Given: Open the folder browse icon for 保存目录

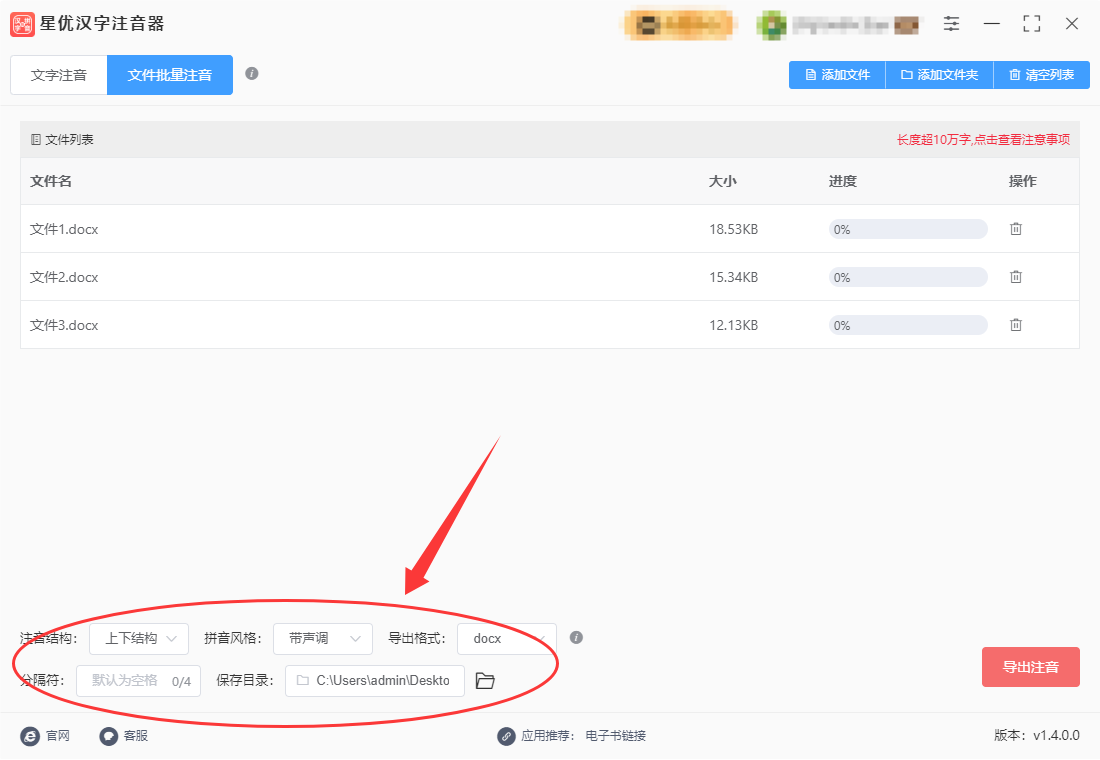Looking at the screenshot, I should [x=485, y=681].
